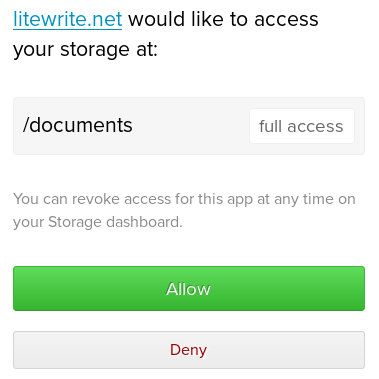
Task: Click the 'any time on' phrase in the note
Action: pyautogui.click(x=315, y=199)
